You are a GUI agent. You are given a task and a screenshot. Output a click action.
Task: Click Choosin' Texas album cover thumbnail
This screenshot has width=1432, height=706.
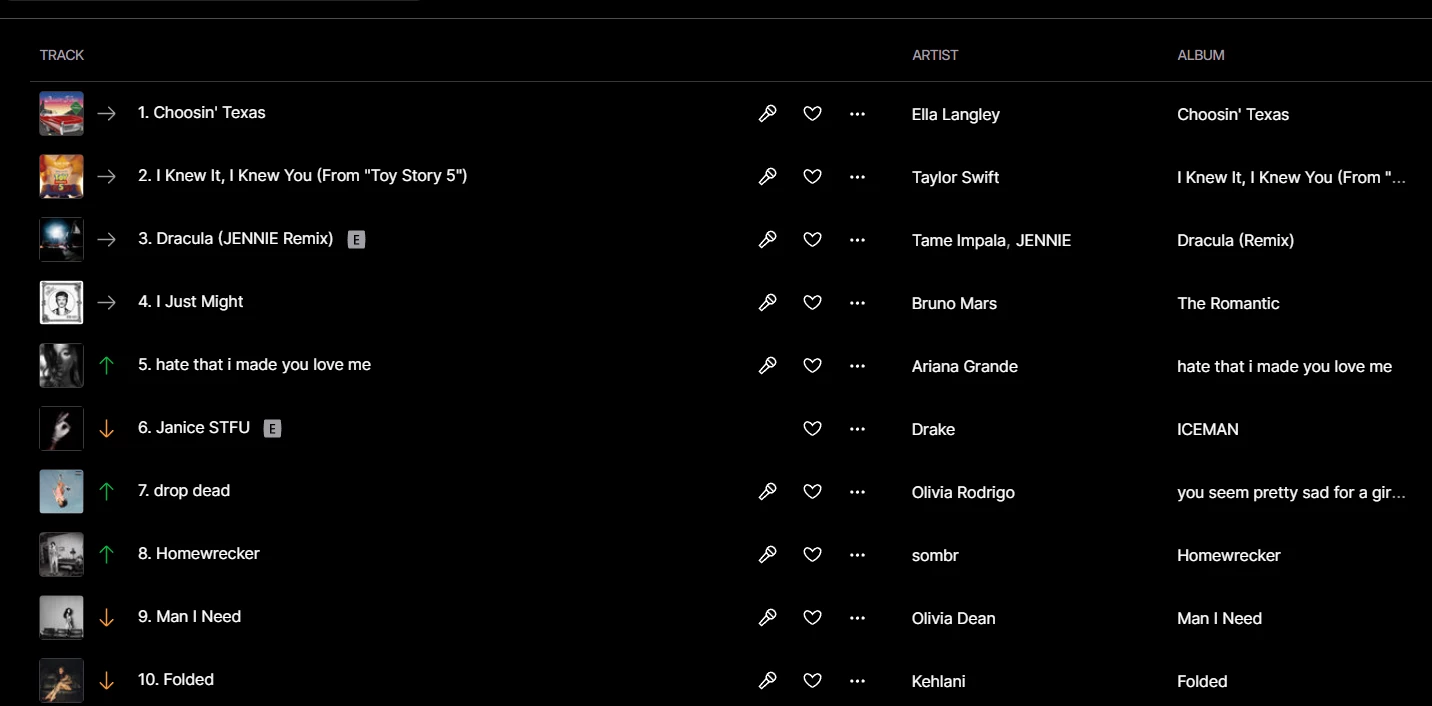(61, 114)
